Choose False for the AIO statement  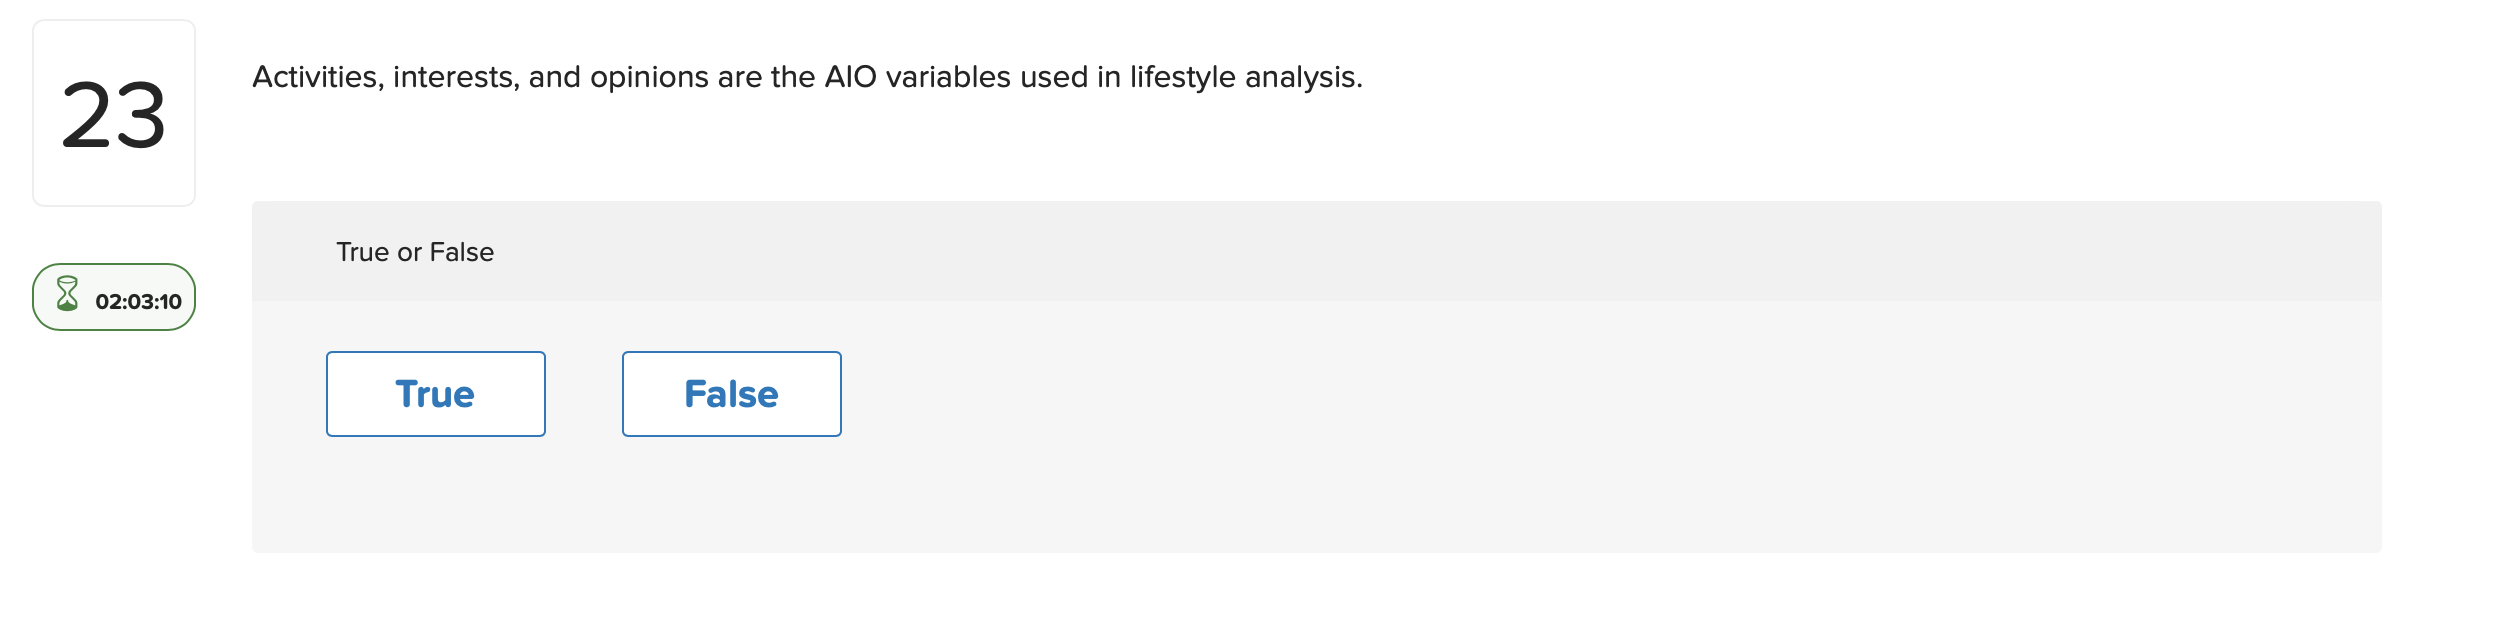(730, 393)
